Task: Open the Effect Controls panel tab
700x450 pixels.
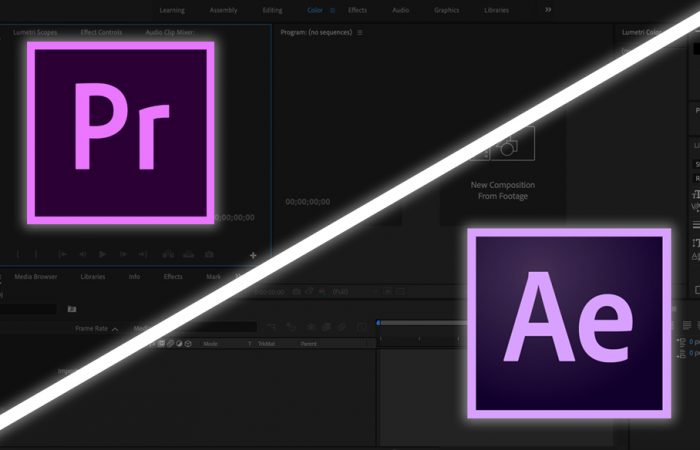Action: 101,32
